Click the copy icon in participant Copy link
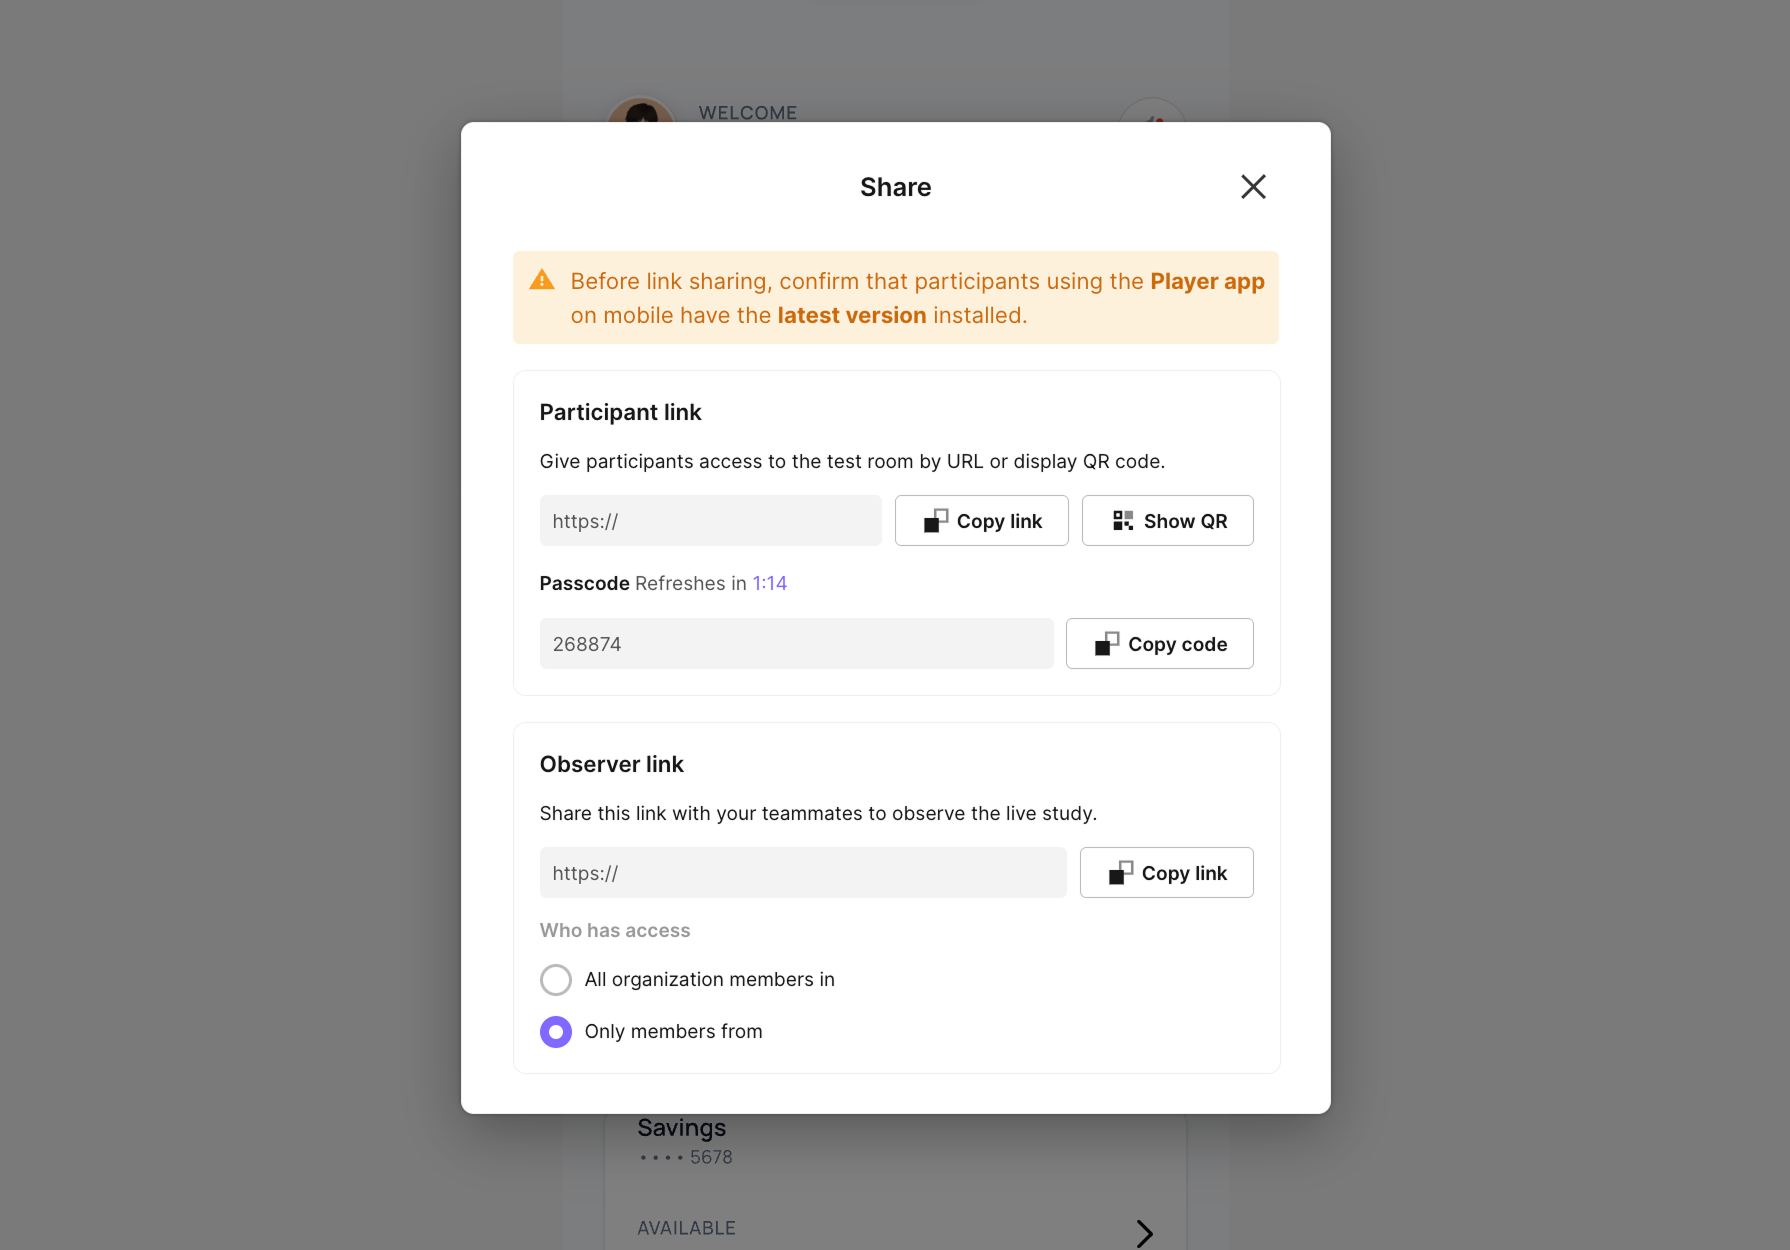This screenshot has width=1790, height=1250. tap(936, 521)
